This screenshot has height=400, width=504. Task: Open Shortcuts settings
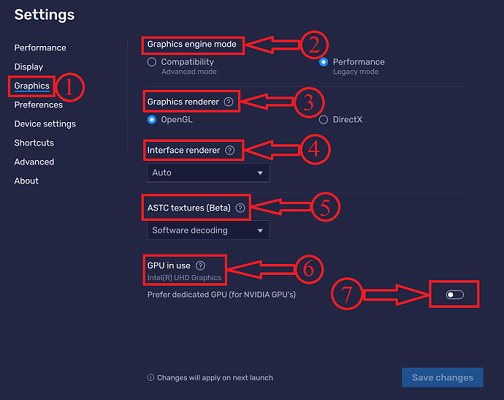click(x=34, y=143)
